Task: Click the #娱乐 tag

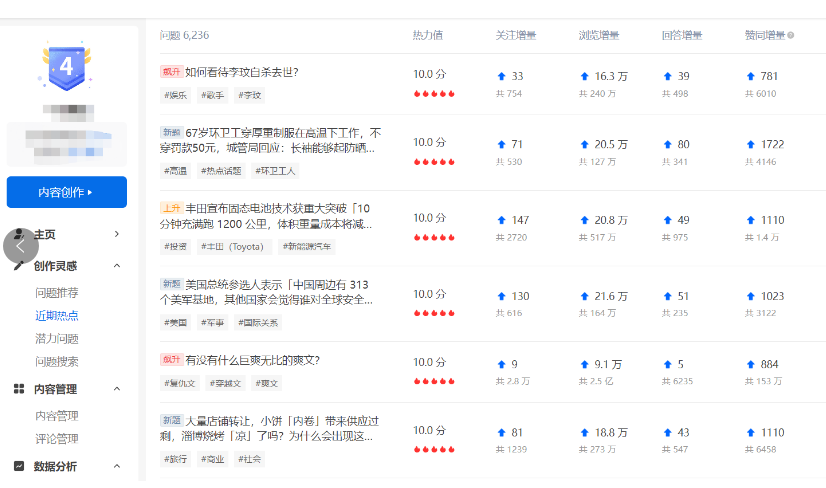Action: (175, 95)
